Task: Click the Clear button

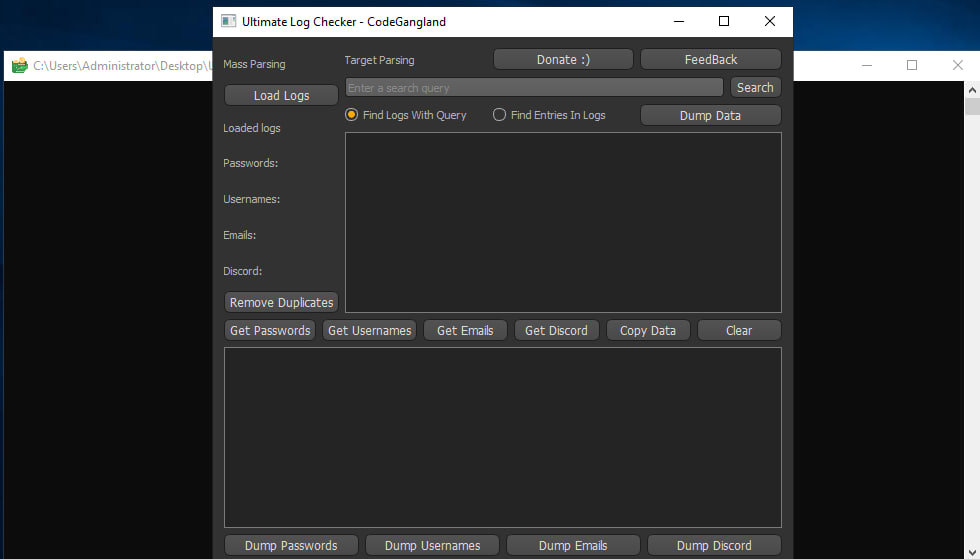Action: (x=739, y=331)
